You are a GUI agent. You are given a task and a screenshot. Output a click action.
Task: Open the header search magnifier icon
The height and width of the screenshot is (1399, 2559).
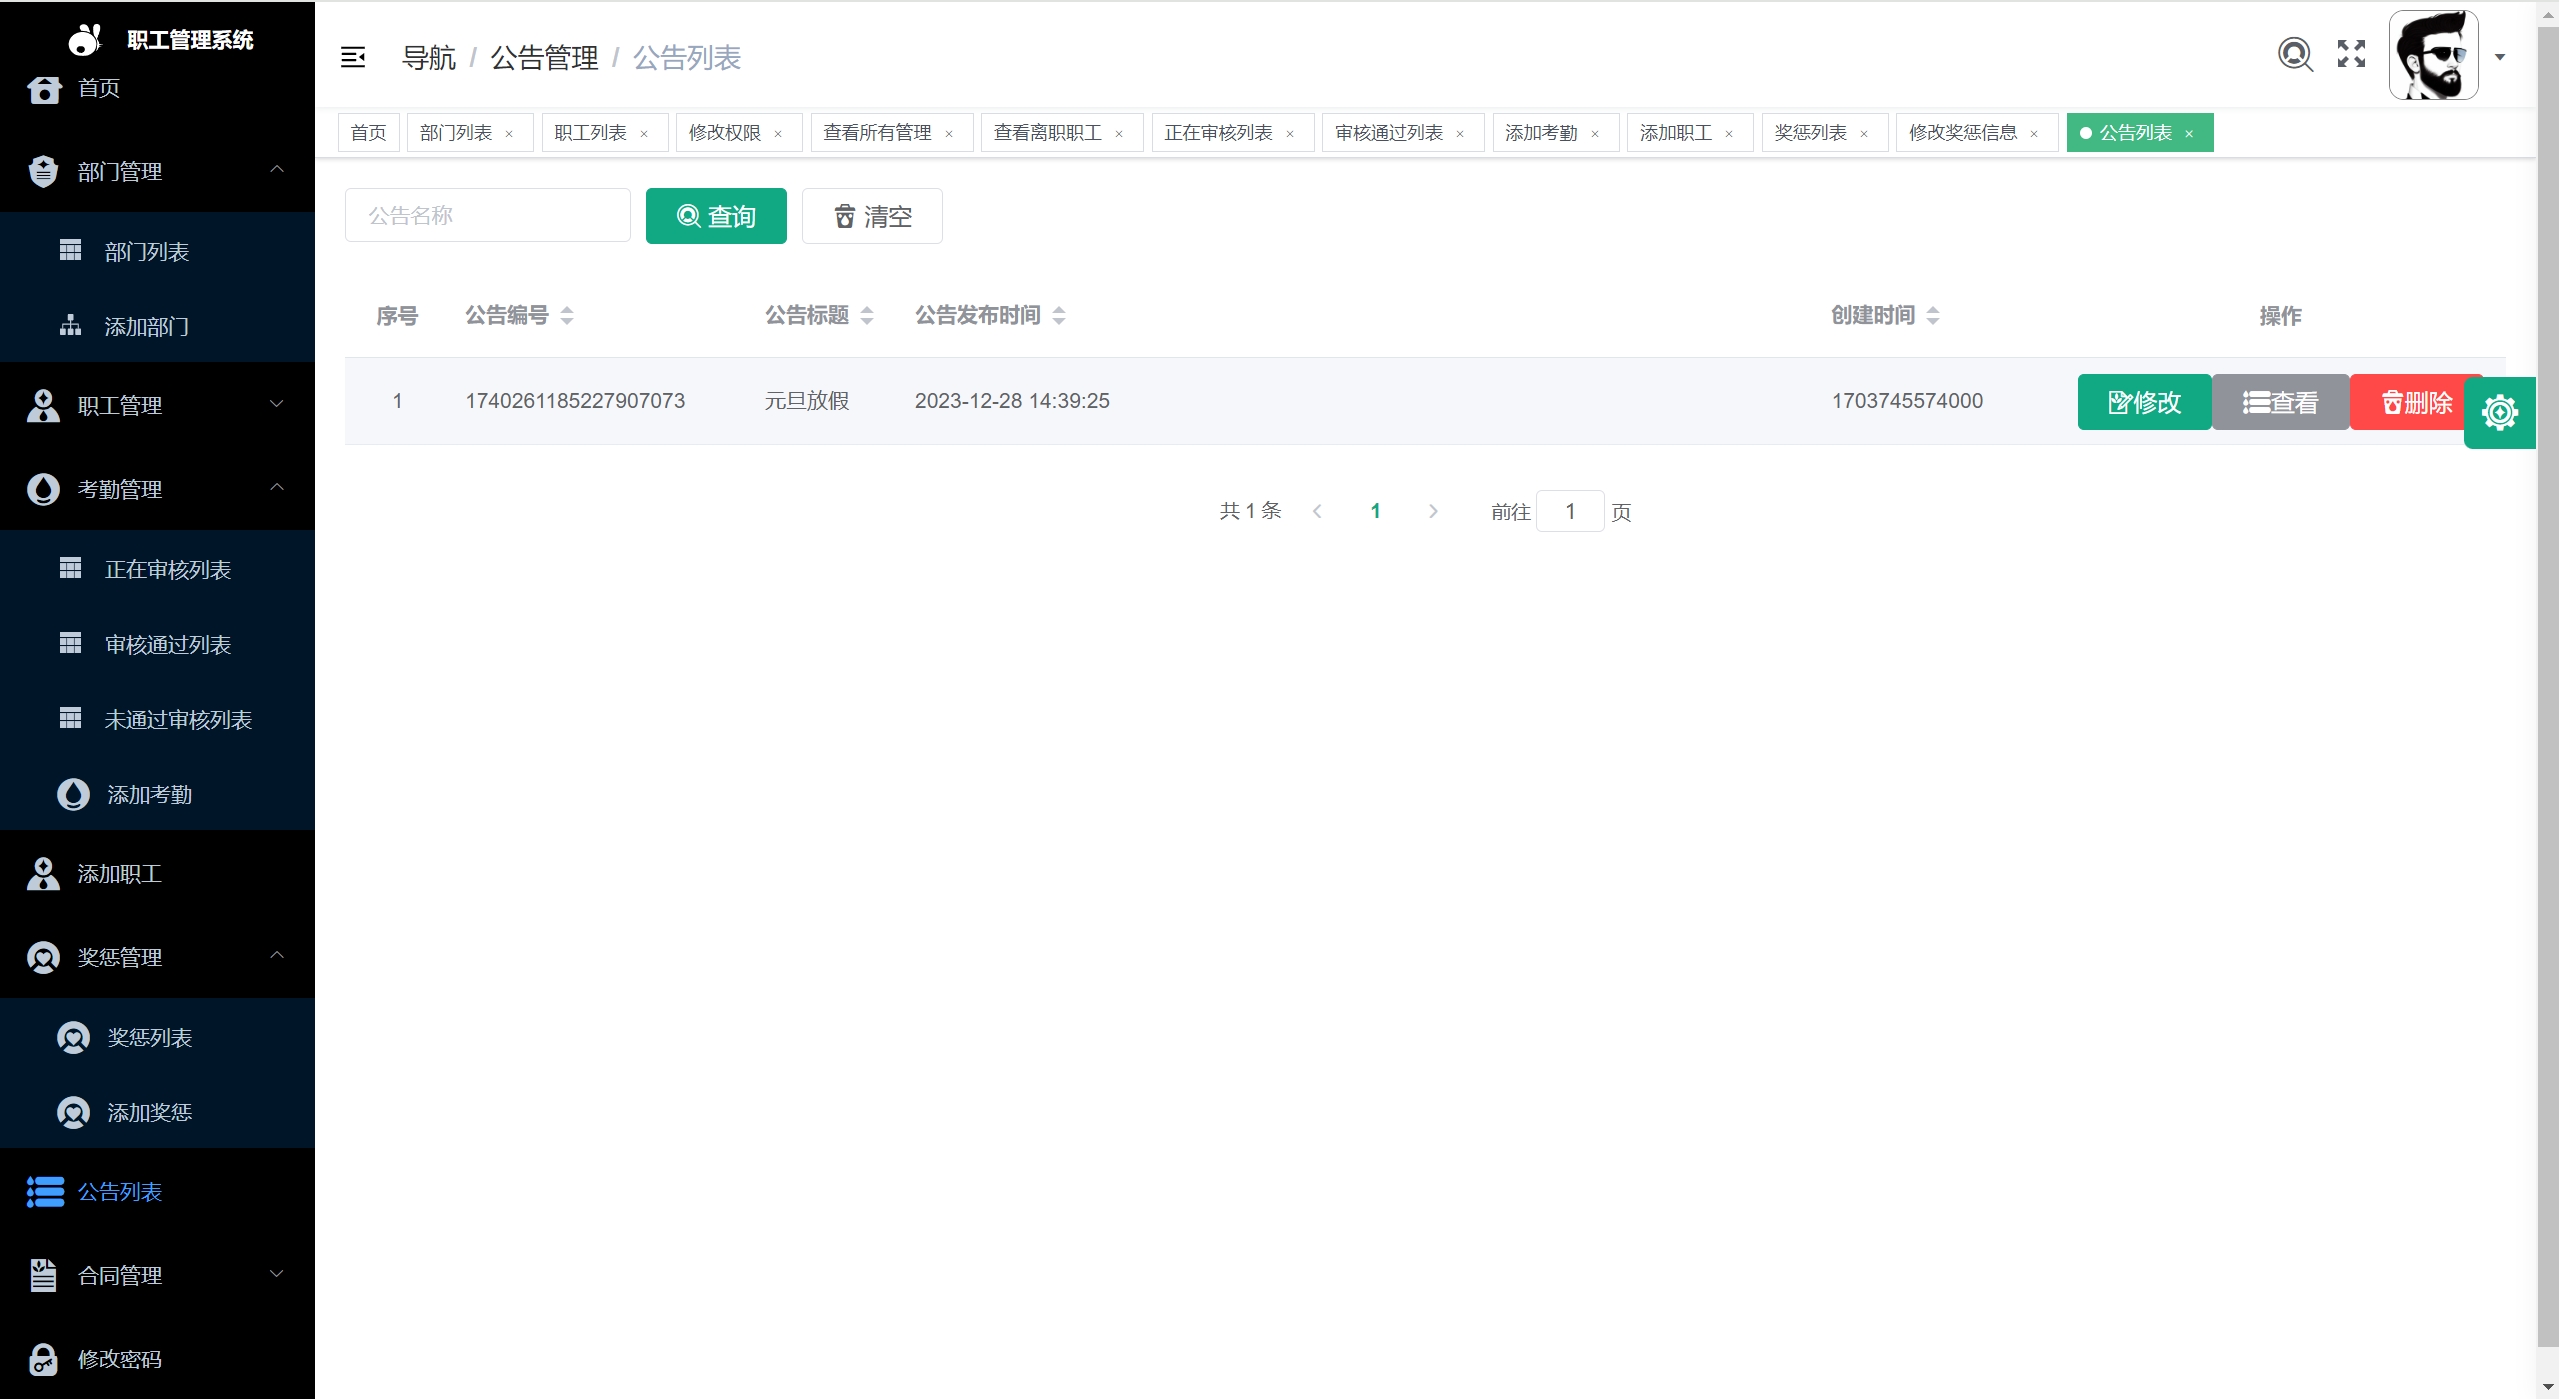pyautogui.click(x=2294, y=54)
